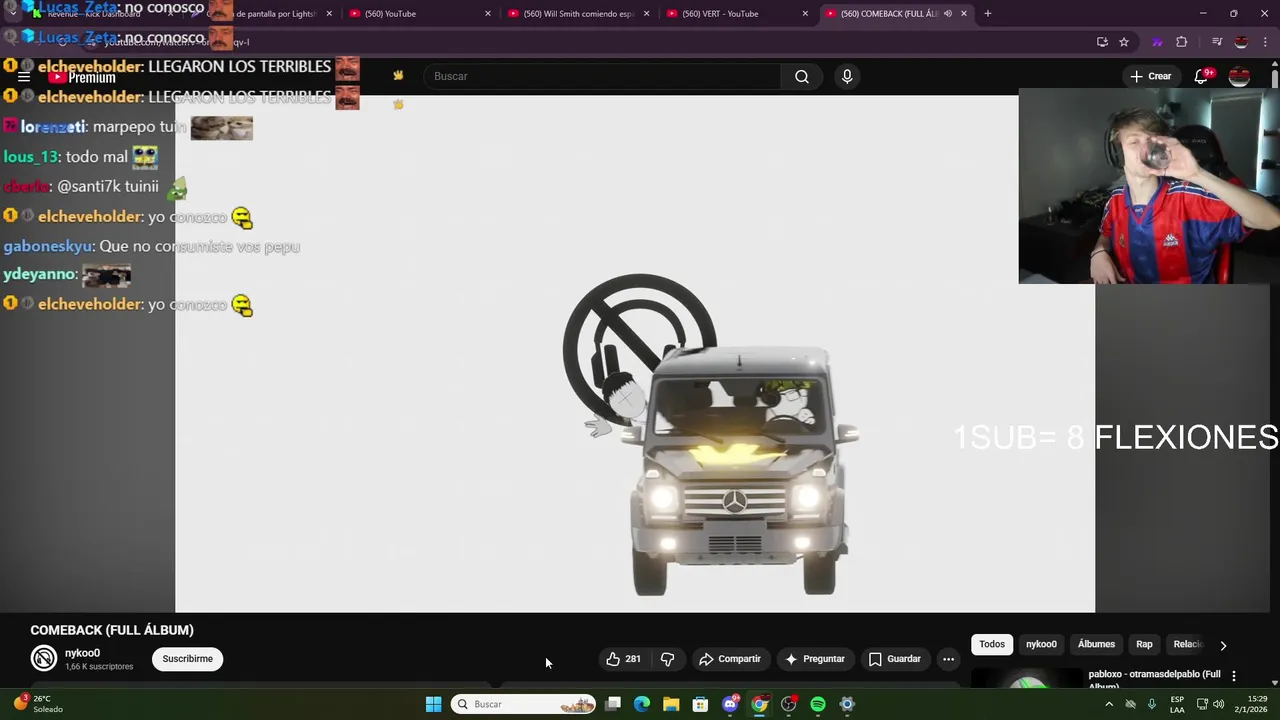Click pabloxo - otramasdelpablo video title
This screenshot has height=720, width=1280.
(1154, 679)
